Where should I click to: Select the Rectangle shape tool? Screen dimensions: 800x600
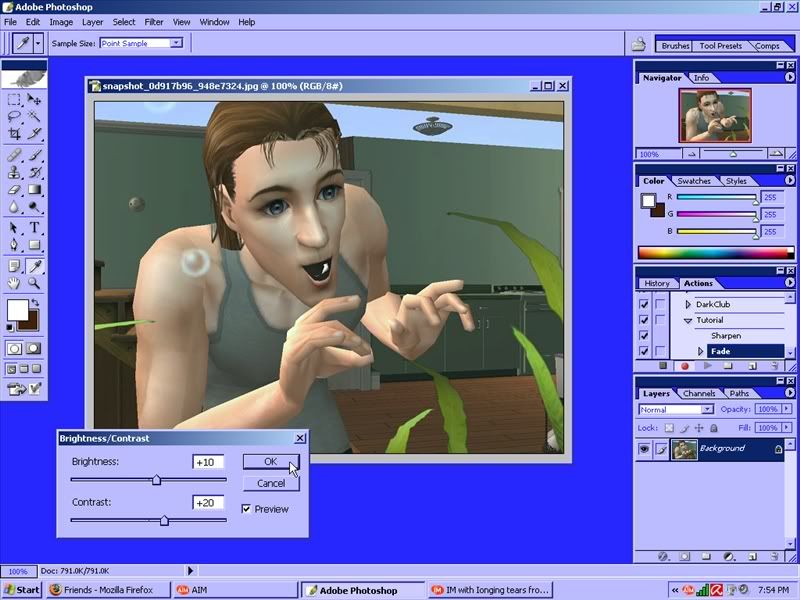[x=34, y=245]
